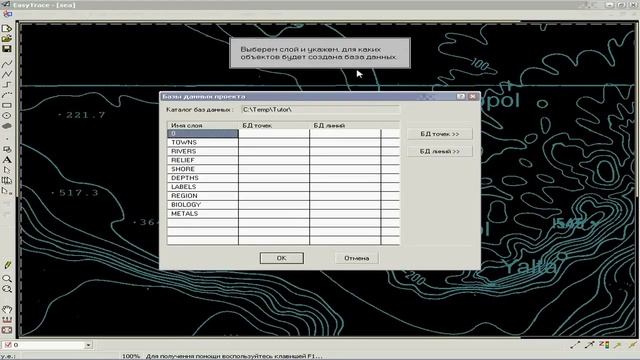Select the orthogonal step-line tool
This screenshot has width=640, height=360.
[x=7, y=84]
